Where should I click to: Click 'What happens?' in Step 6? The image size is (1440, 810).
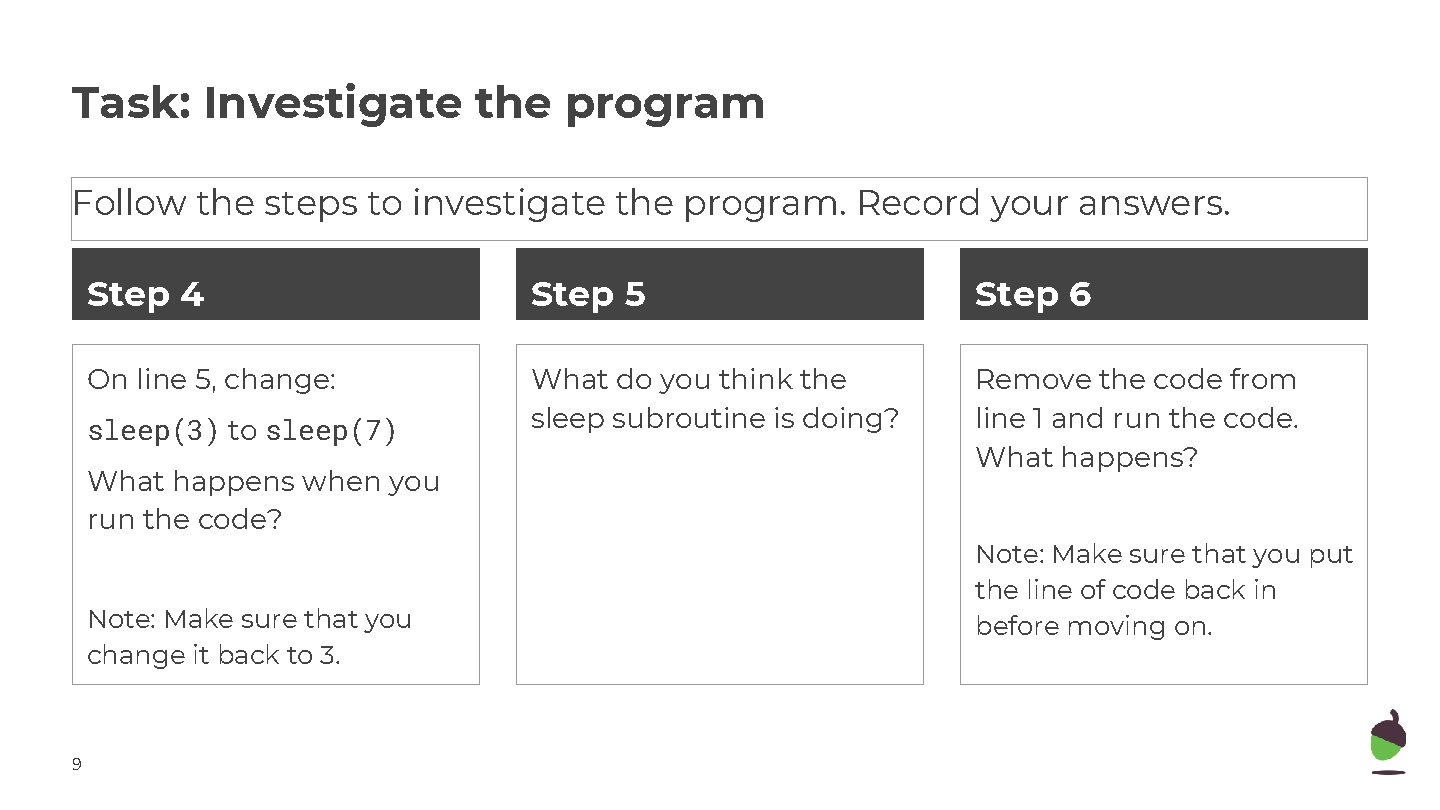1086,458
